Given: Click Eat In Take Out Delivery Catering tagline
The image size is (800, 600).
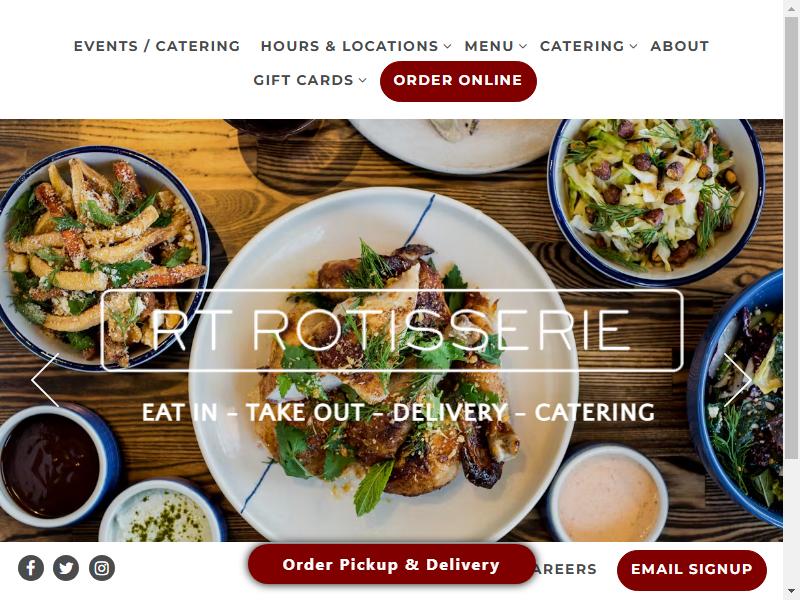Looking at the screenshot, I should (x=398, y=412).
